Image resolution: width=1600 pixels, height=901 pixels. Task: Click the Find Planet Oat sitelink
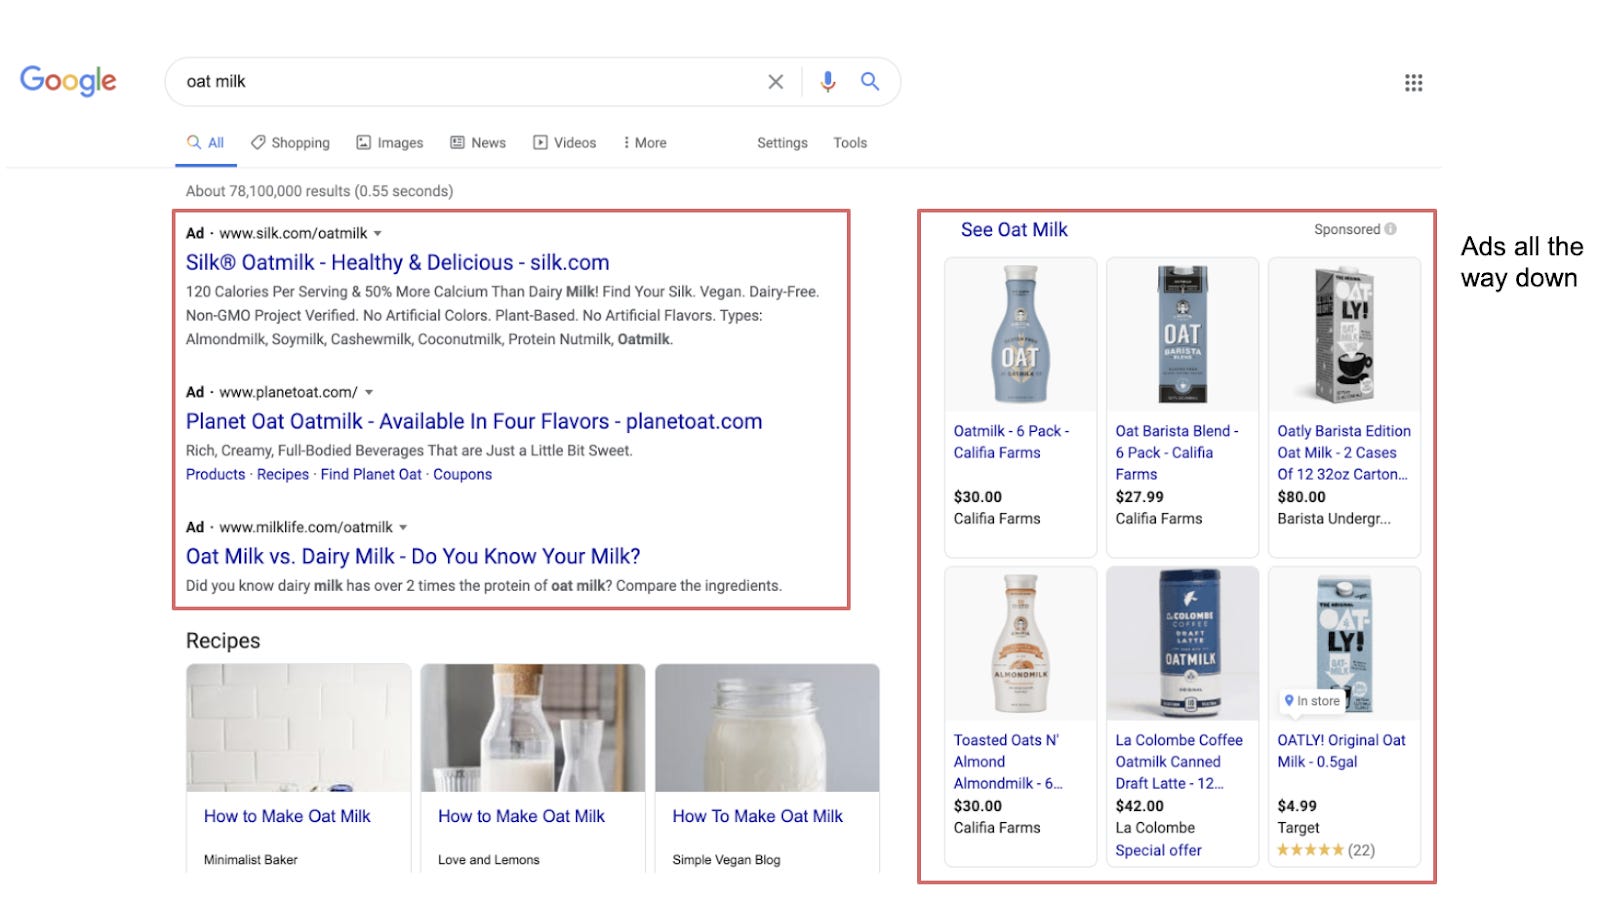tap(371, 475)
